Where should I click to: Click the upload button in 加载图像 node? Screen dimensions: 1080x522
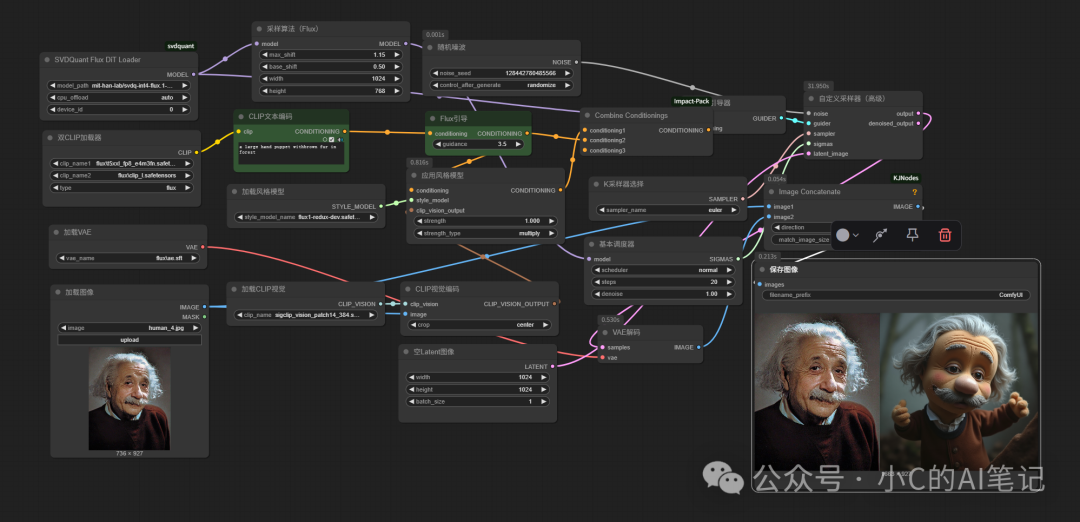click(129, 340)
